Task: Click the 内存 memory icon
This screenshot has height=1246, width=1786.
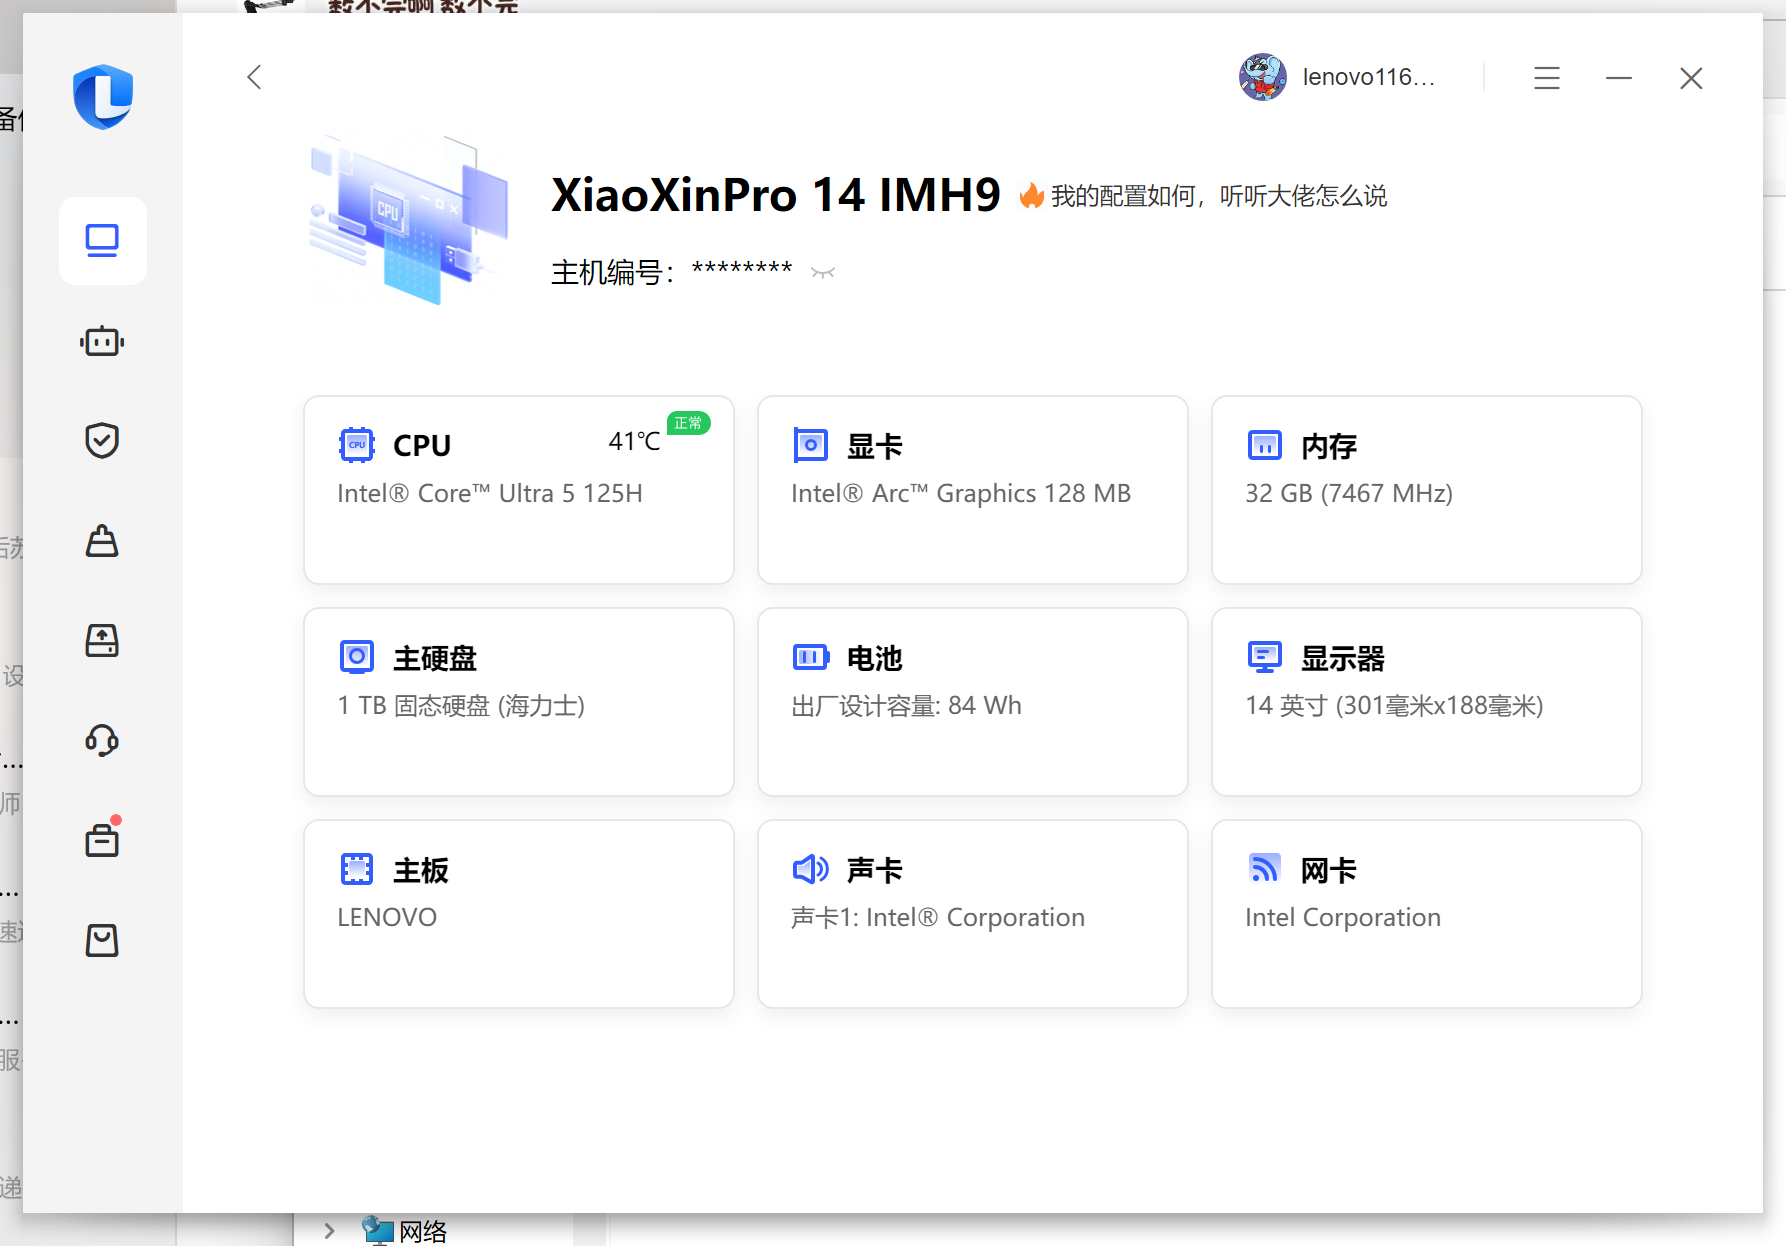Action: [1264, 445]
